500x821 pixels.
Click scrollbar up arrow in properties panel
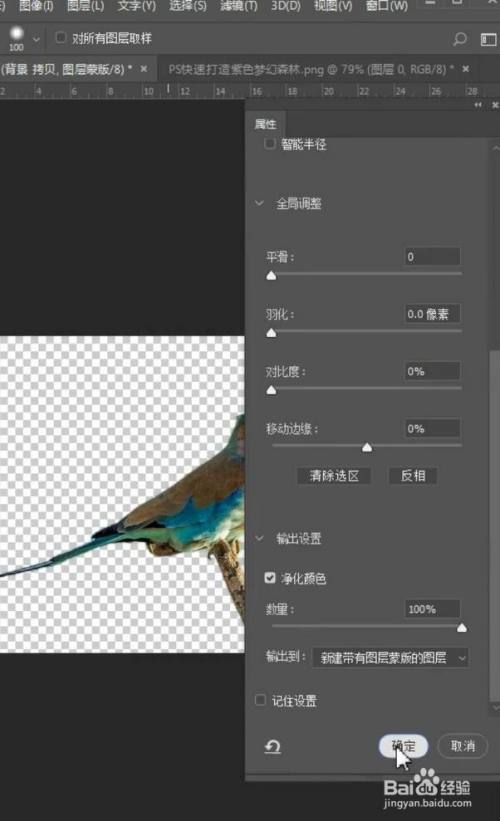495,148
